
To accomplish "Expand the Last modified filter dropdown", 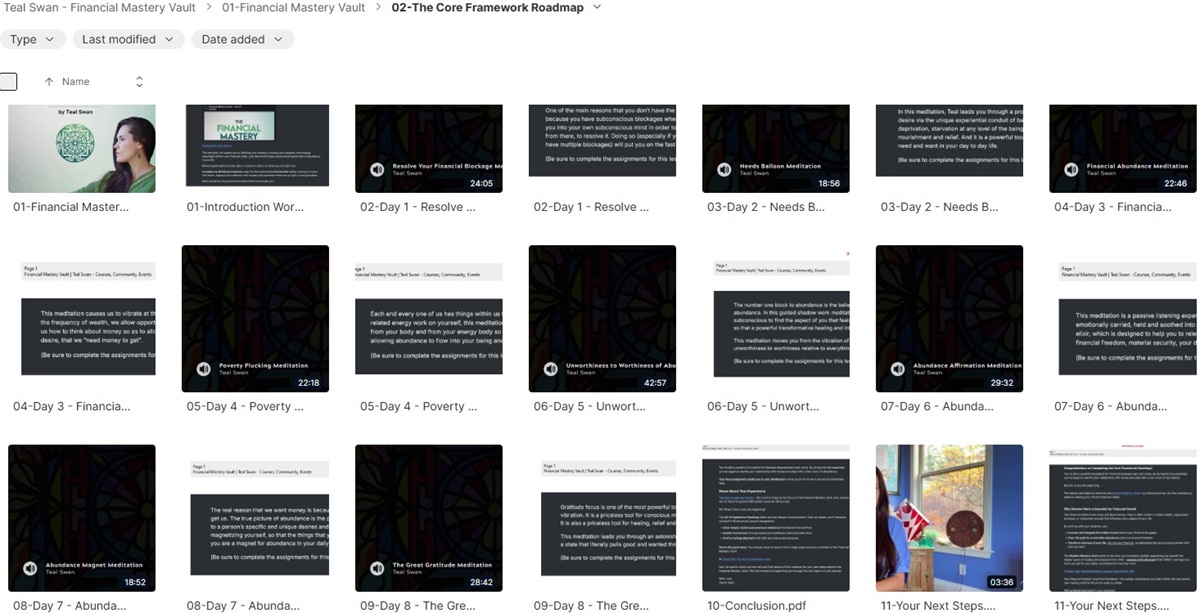I will pyautogui.click(x=128, y=39).
